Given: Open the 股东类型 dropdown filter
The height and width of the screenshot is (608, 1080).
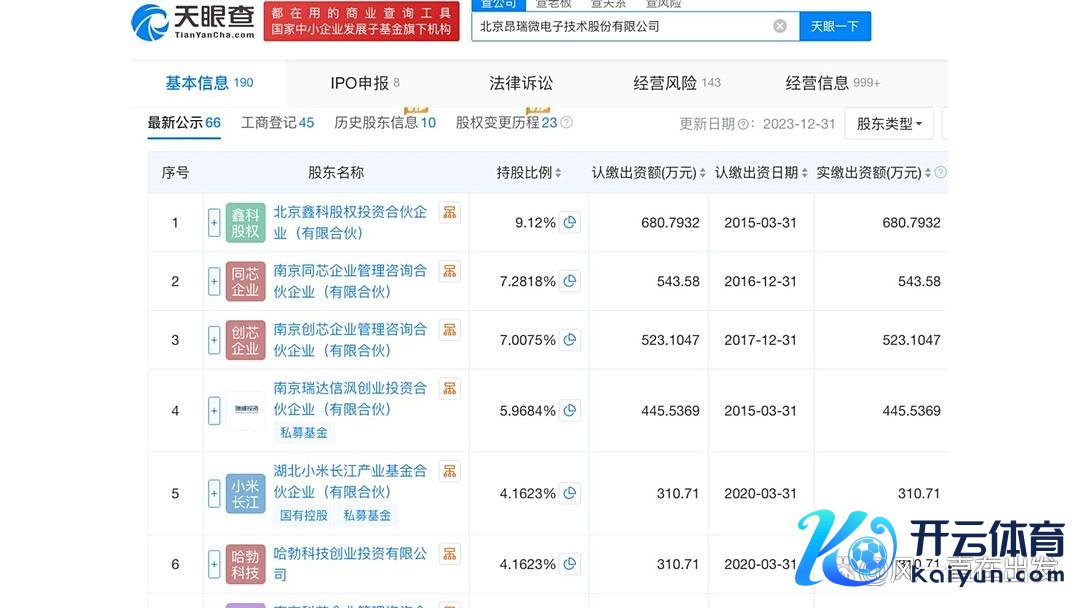Looking at the screenshot, I should pyautogui.click(x=889, y=124).
